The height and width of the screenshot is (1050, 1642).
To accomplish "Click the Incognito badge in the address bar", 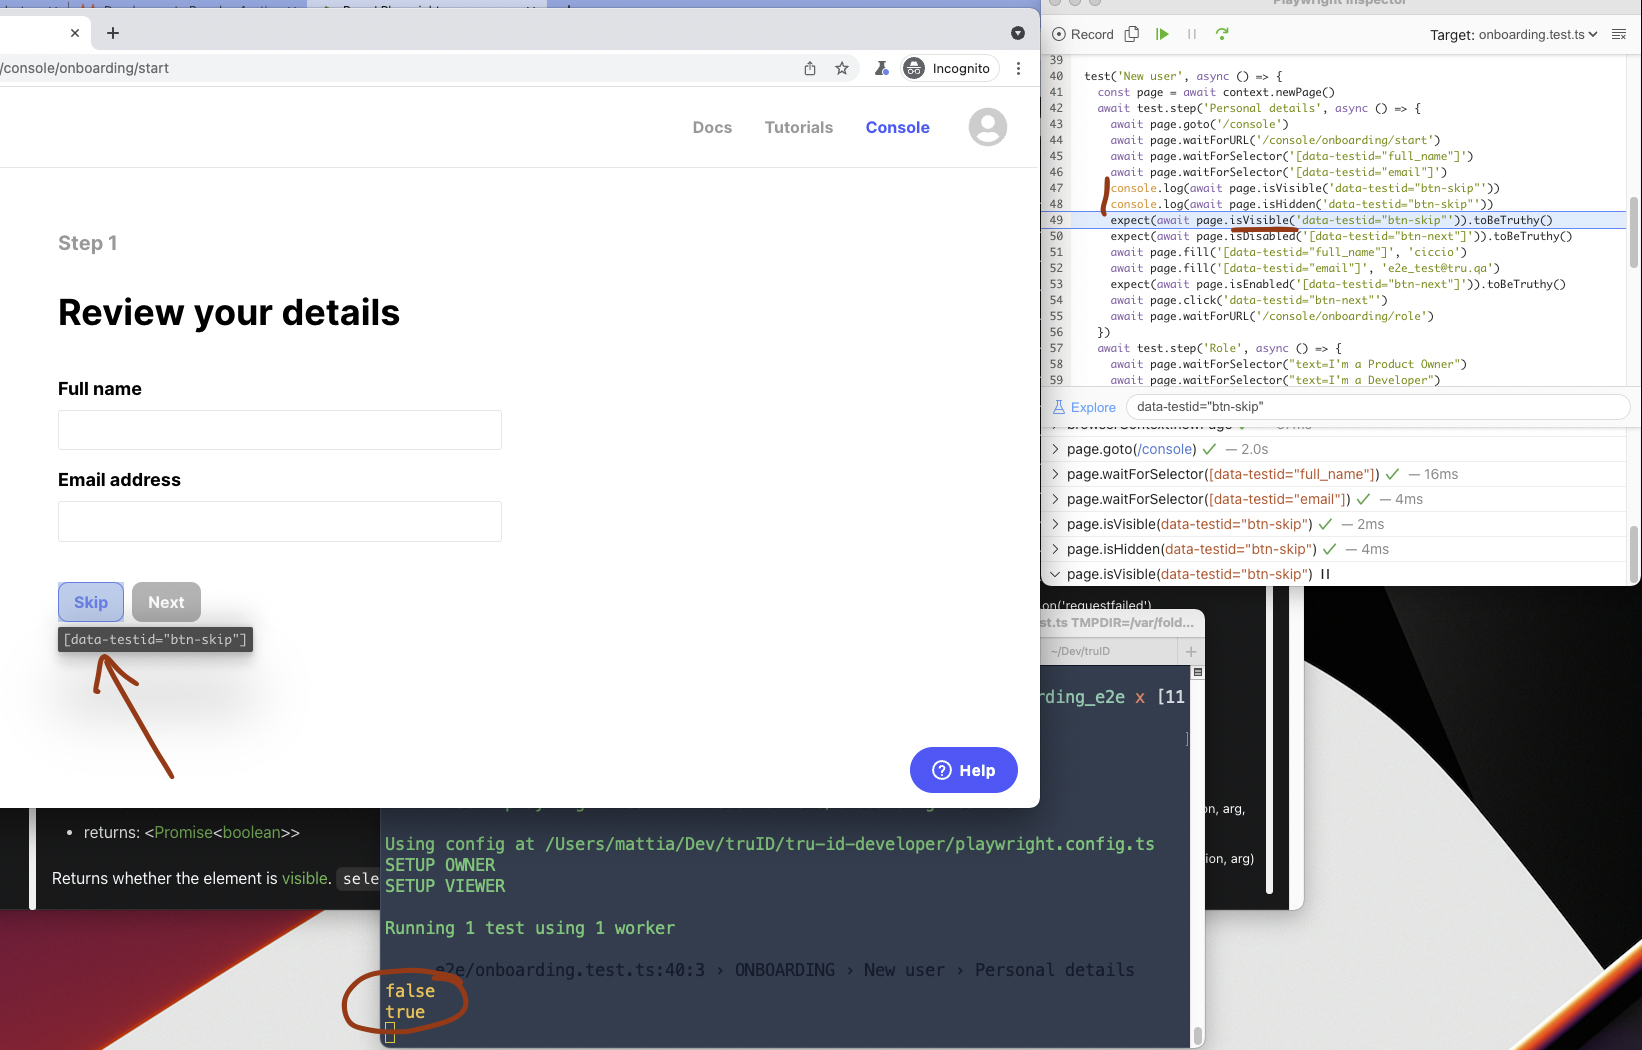I will click(x=948, y=68).
